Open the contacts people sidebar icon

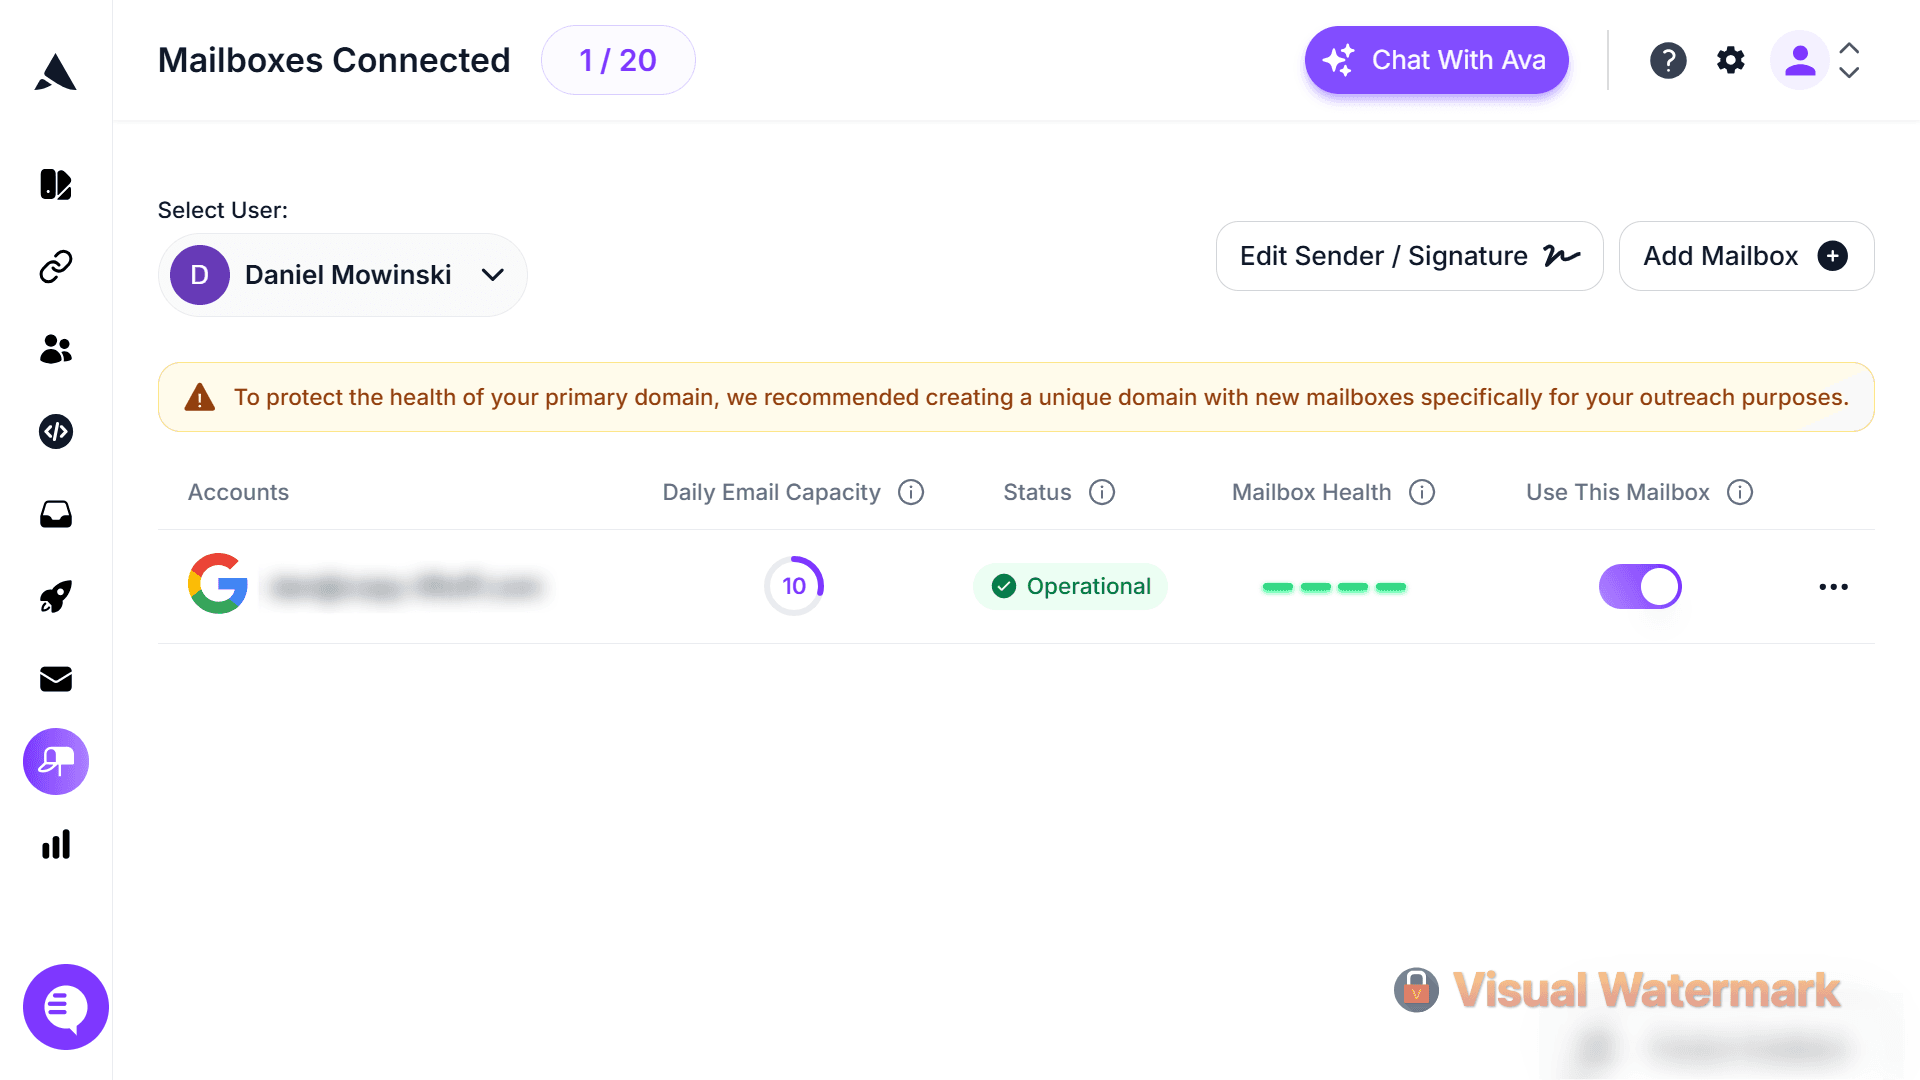(56, 349)
